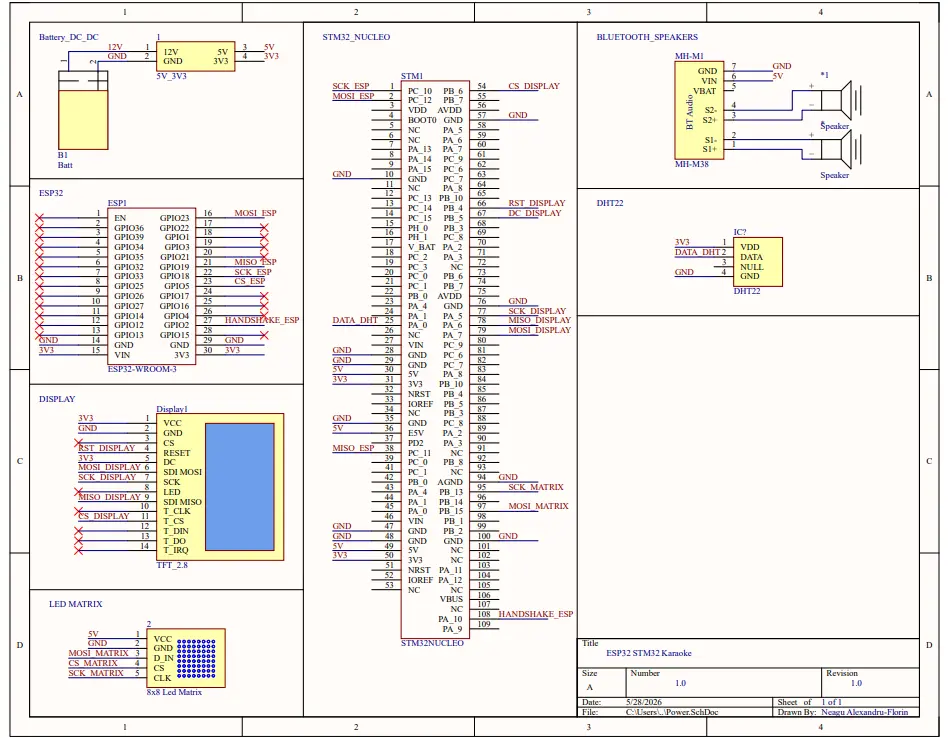Click the STM32_NUCLEO section title
This screenshot has width=948, height=738.
(x=356, y=37)
